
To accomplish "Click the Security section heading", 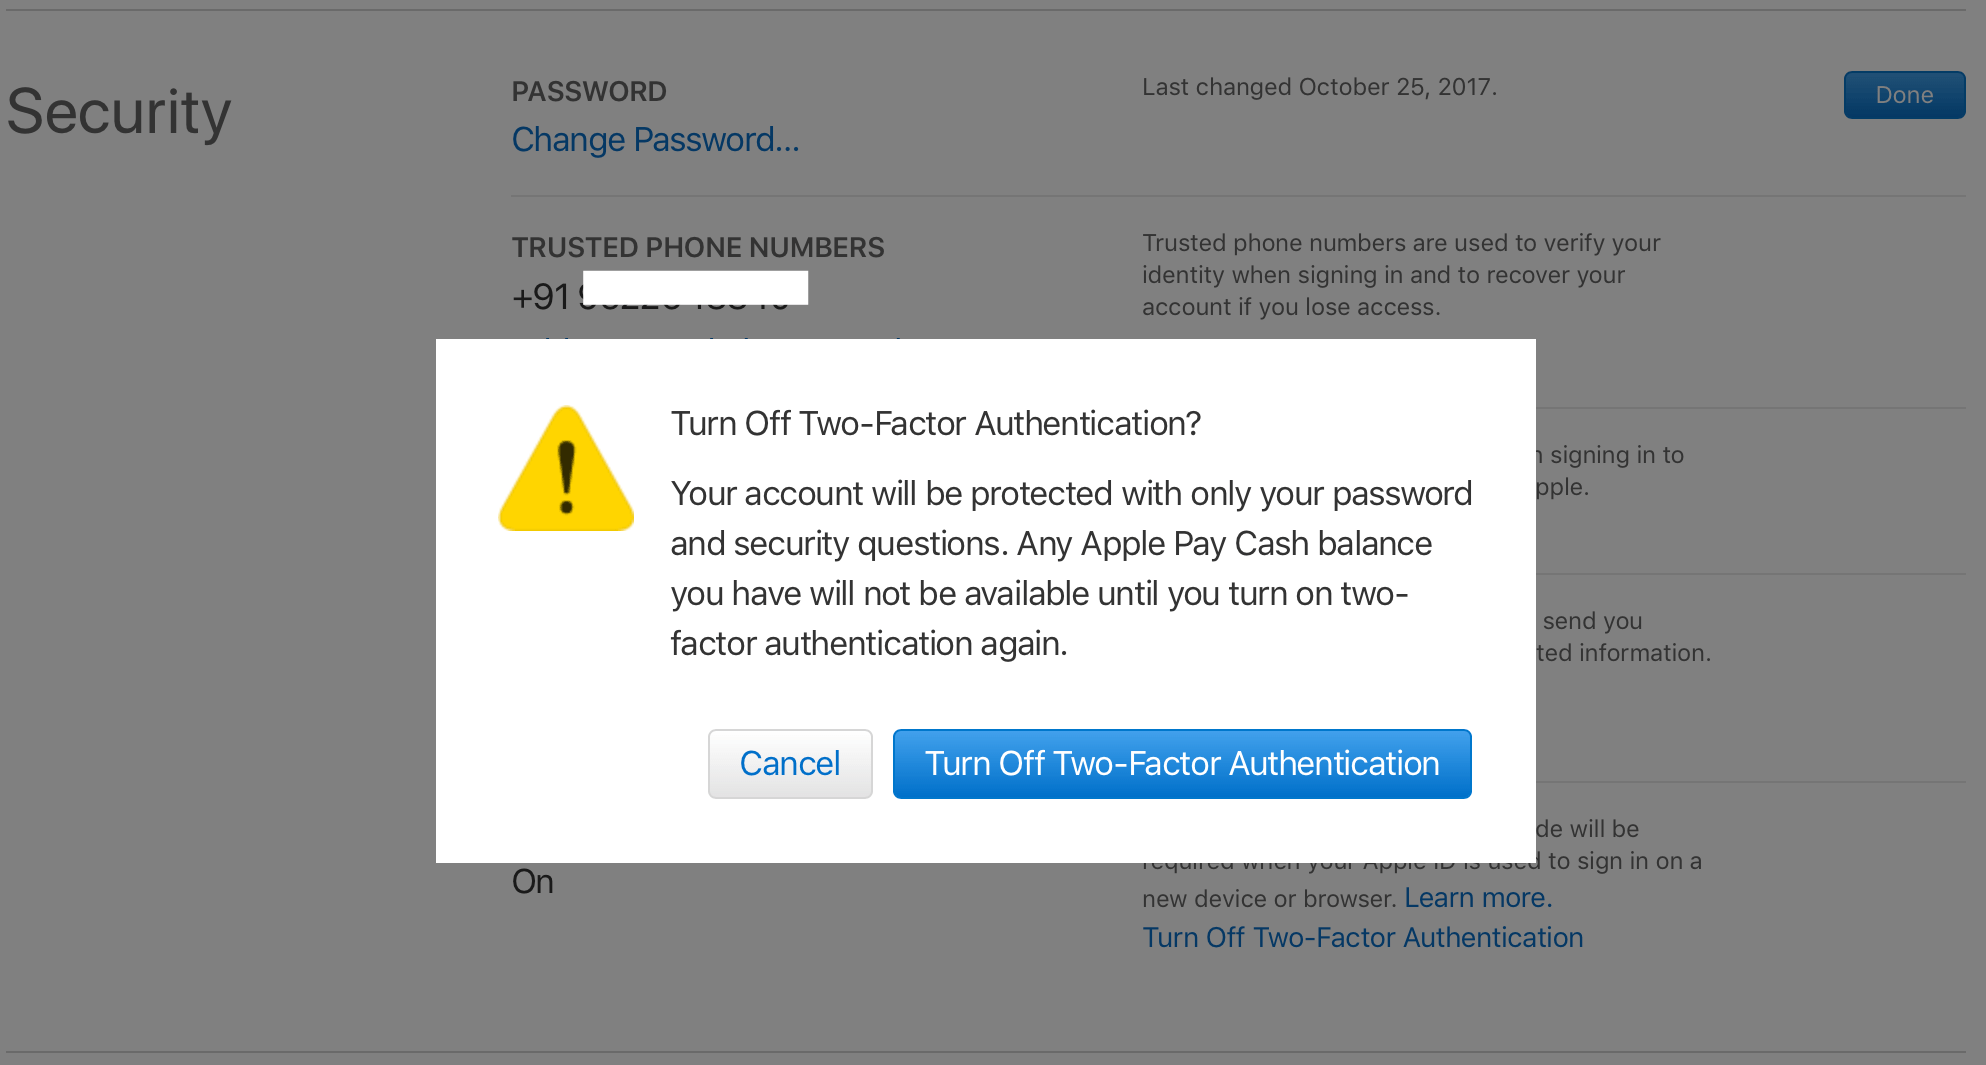I will (x=119, y=112).
